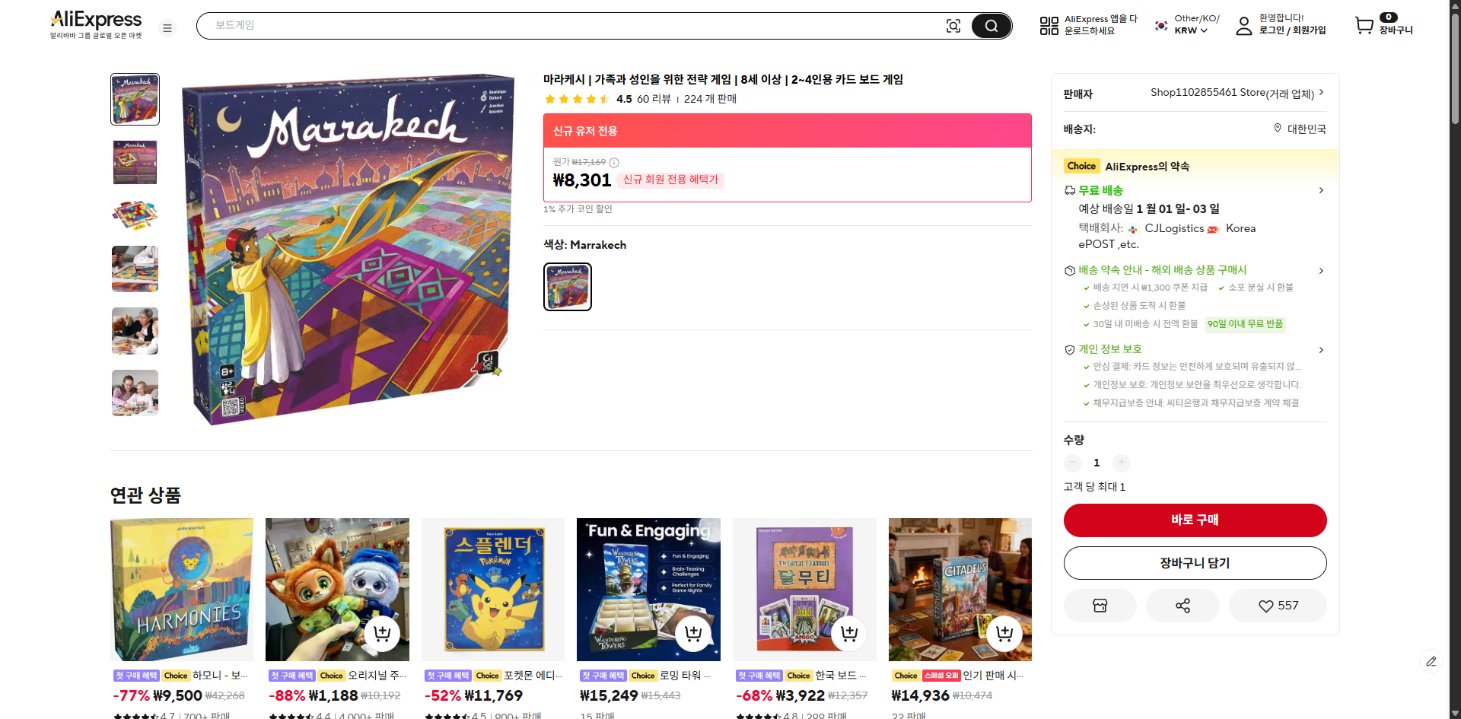Open the shopping cart icon

click(x=1364, y=25)
